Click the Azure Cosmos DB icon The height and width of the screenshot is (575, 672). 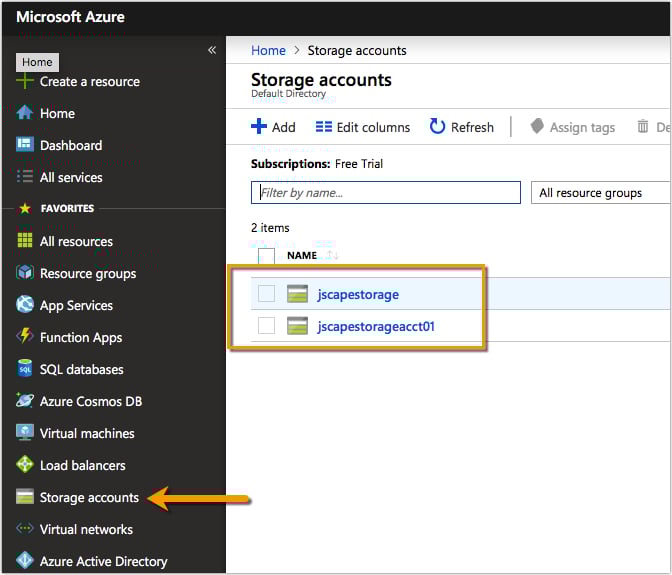[x=25, y=401]
